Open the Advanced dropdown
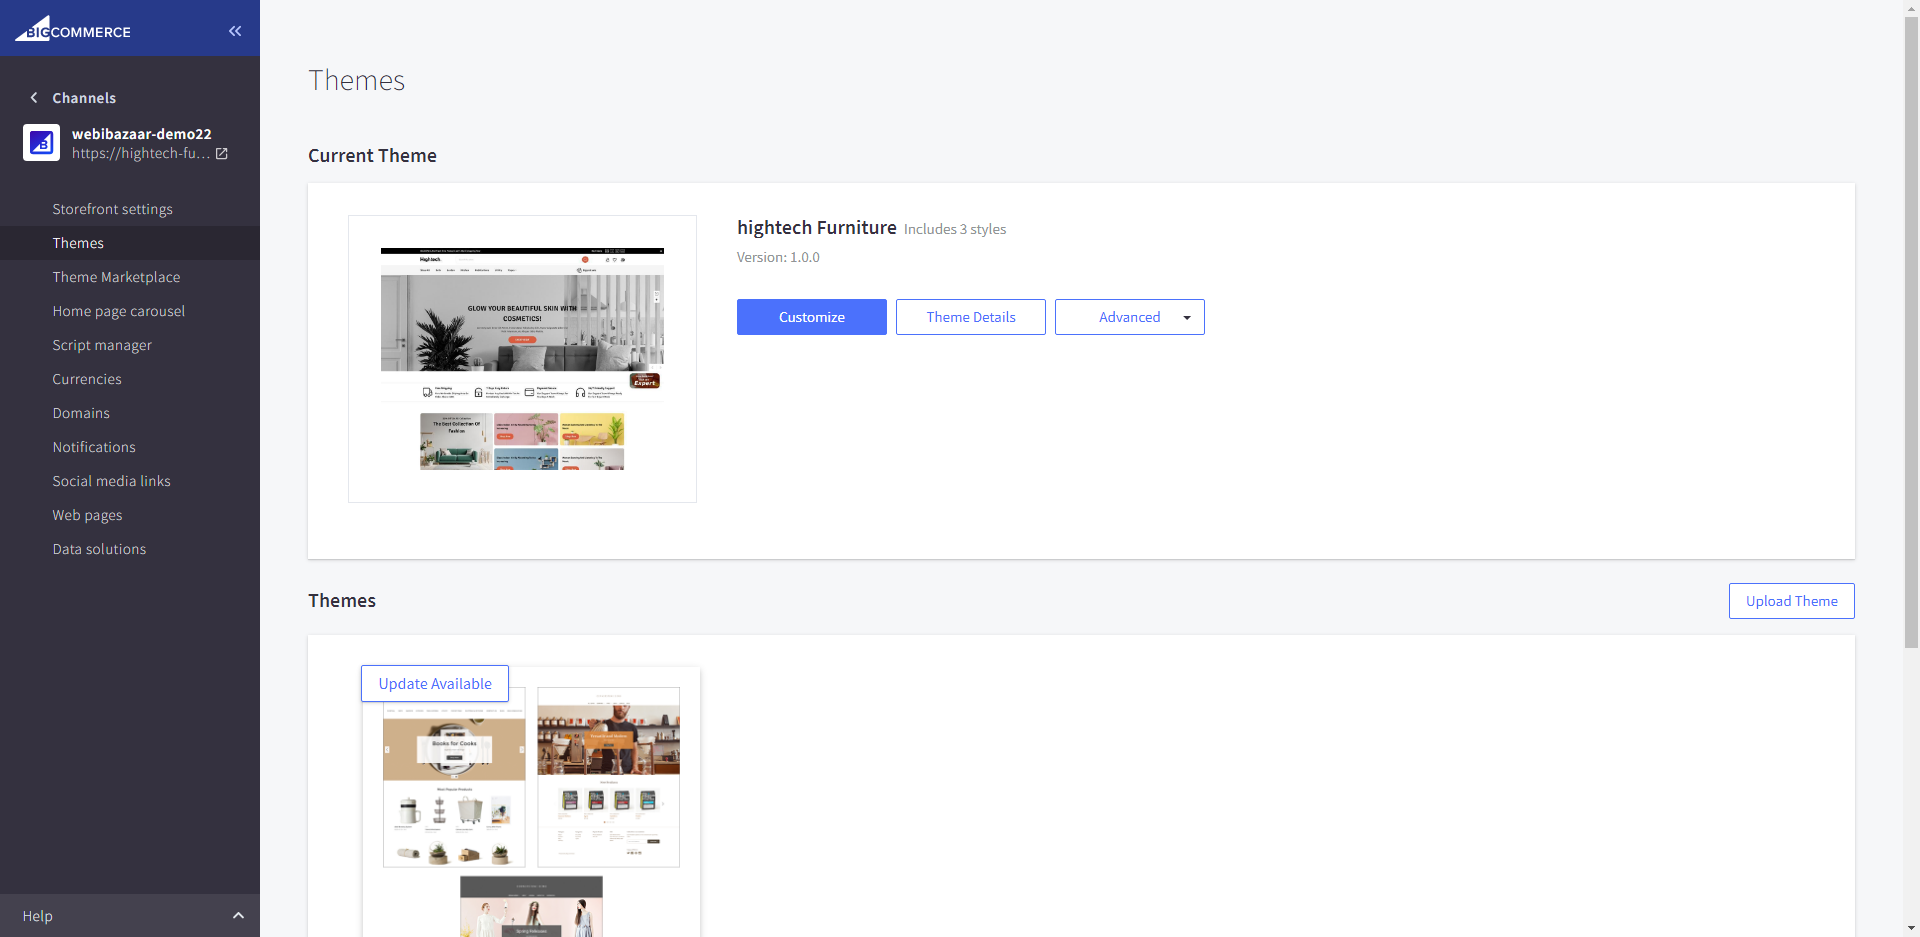 point(1129,317)
